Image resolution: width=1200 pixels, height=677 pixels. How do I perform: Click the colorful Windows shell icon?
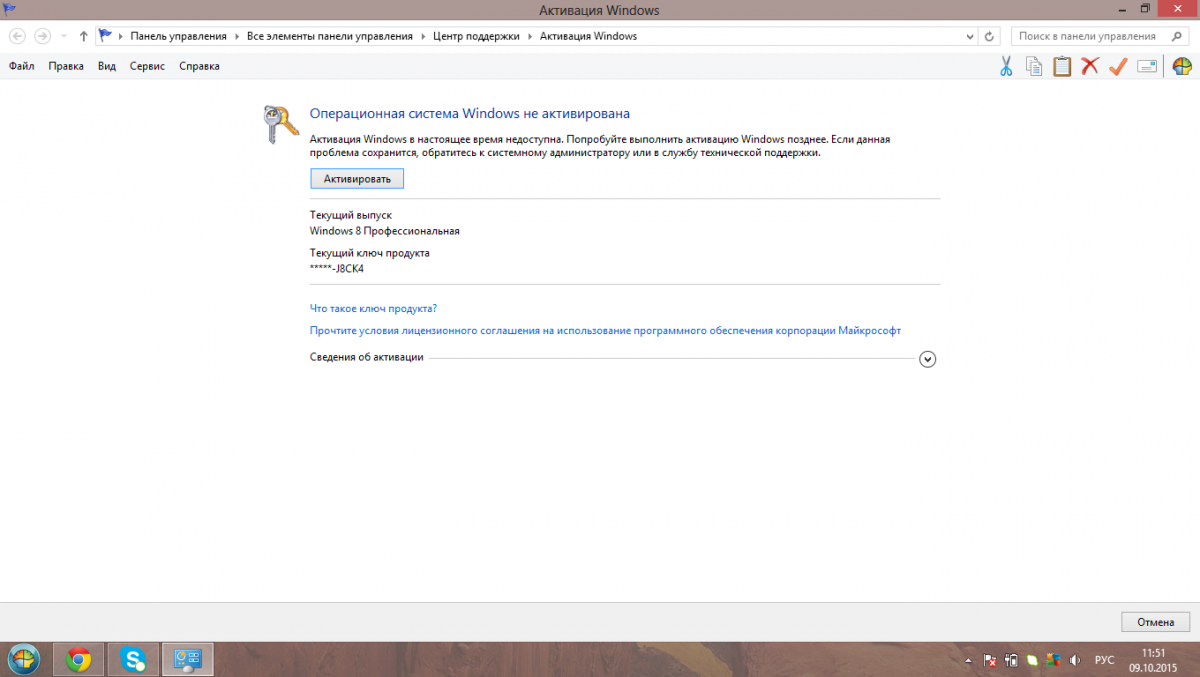tap(1182, 66)
